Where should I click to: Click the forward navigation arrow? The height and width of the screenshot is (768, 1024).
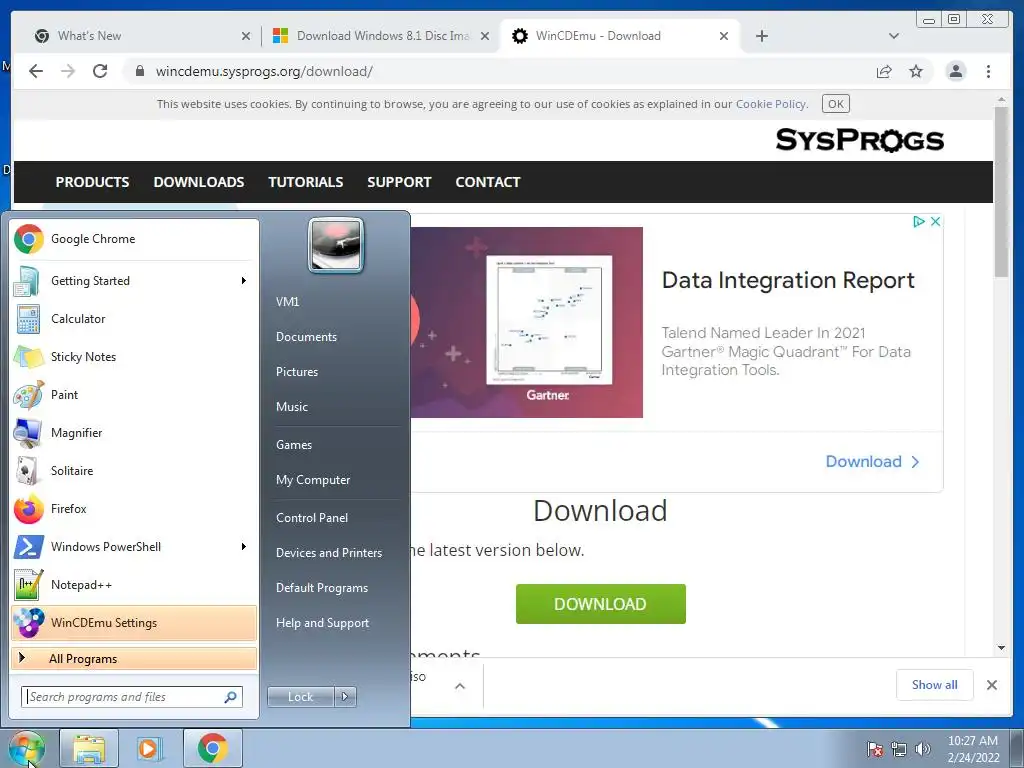pyautogui.click(x=68, y=71)
